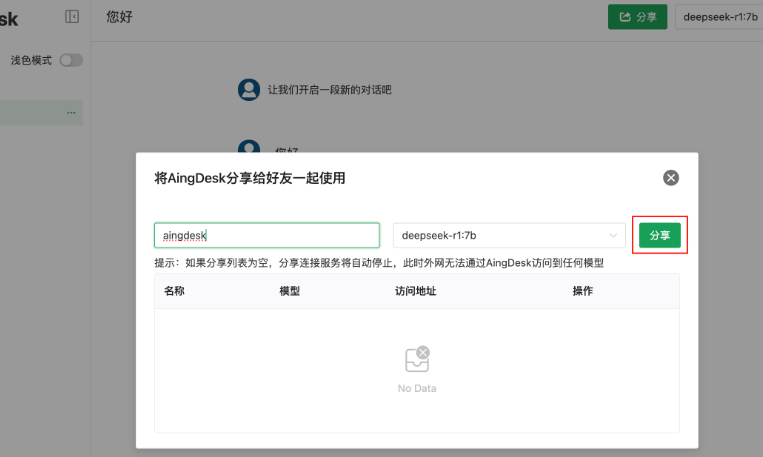The width and height of the screenshot is (763, 457).
Task: Toggle the 浅色模式 switch
Action: click(x=71, y=60)
